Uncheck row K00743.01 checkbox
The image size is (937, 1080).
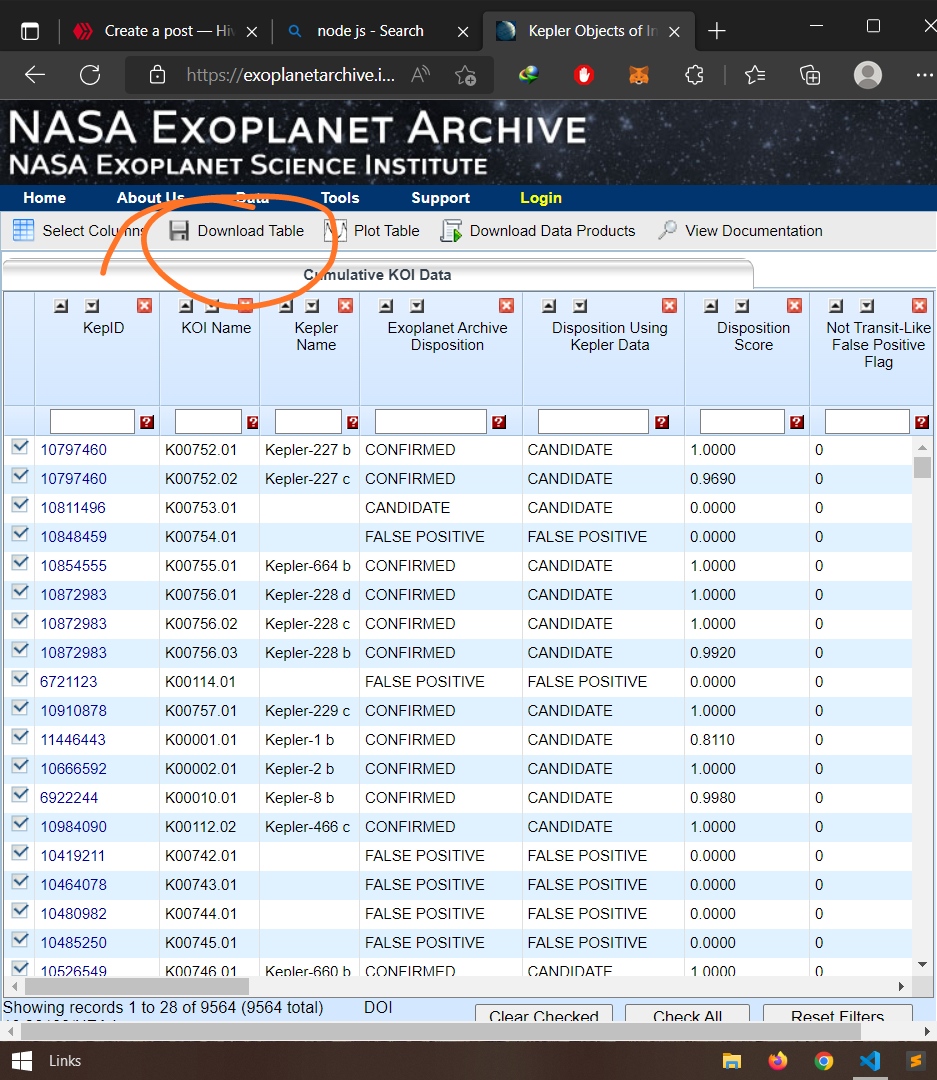[20, 882]
